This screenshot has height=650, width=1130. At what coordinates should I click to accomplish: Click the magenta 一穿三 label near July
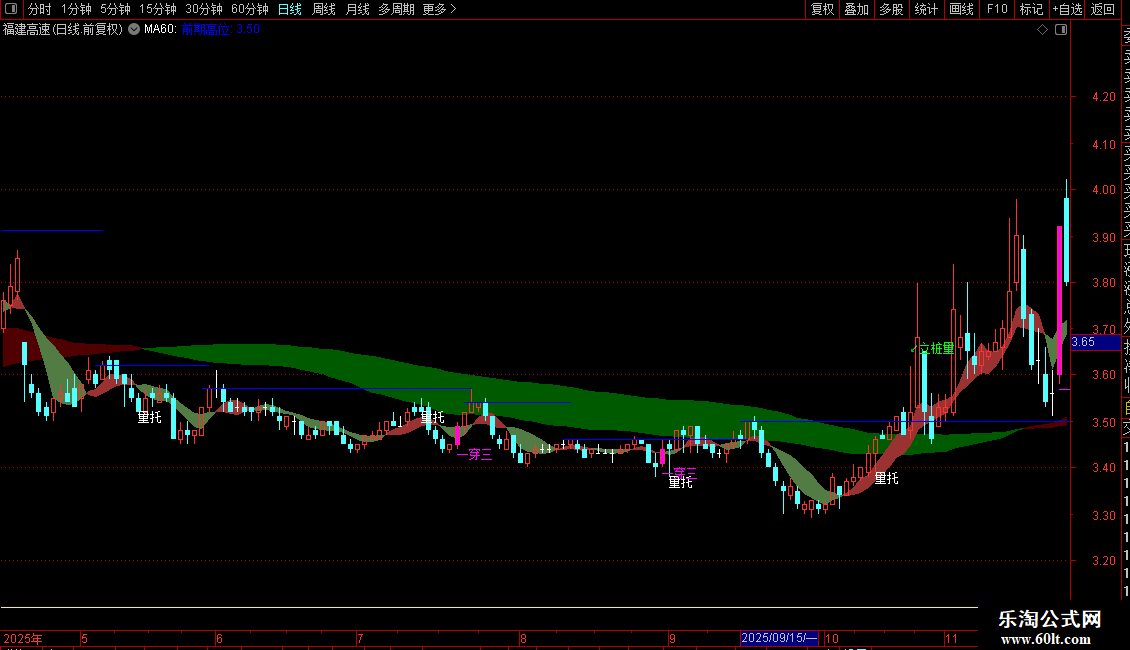point(474,455)
